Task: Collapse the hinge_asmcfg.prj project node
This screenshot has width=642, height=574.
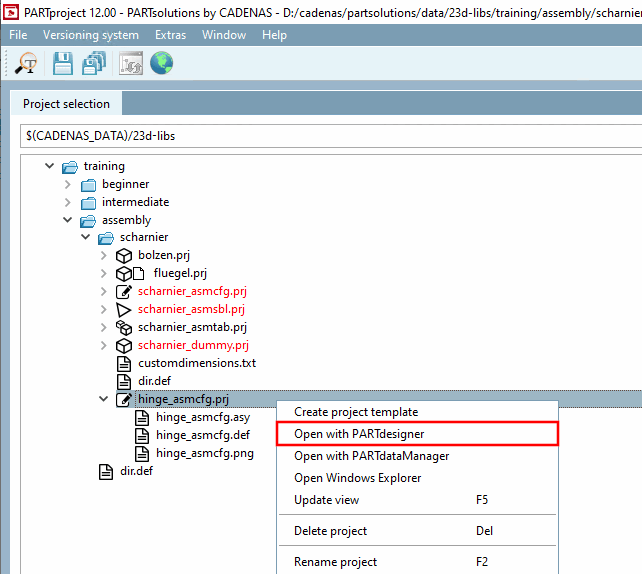Action: click(x=104, y=399)
